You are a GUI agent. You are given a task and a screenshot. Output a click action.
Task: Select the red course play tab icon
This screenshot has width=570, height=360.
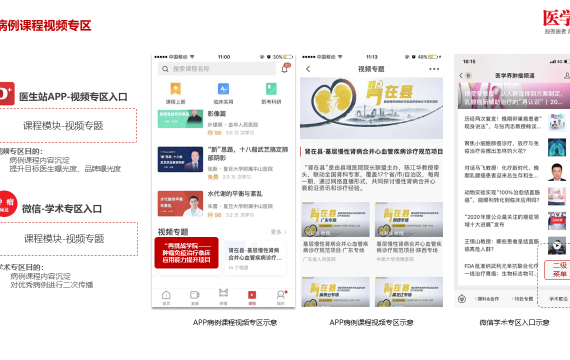click(252, 295)
